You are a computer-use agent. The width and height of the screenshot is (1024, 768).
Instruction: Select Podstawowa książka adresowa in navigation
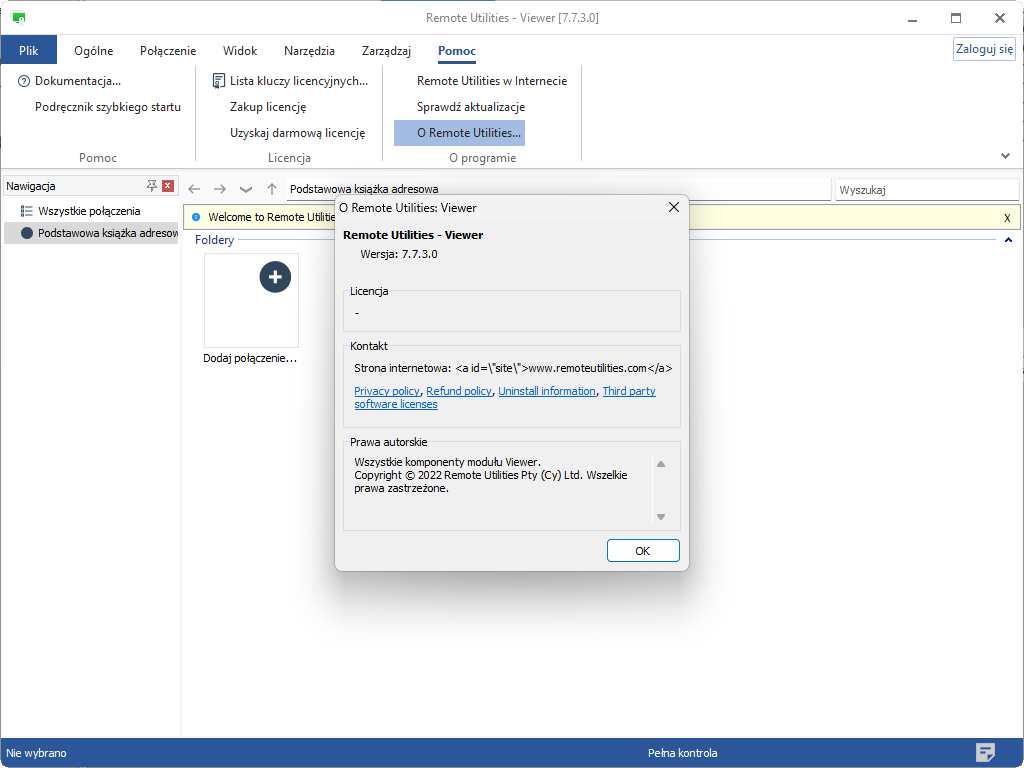pos(91,232)
